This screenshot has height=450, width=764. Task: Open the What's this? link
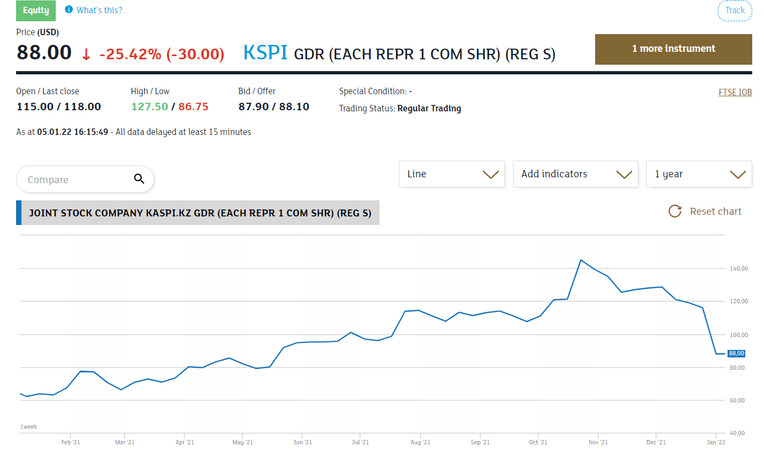(99, 10)
